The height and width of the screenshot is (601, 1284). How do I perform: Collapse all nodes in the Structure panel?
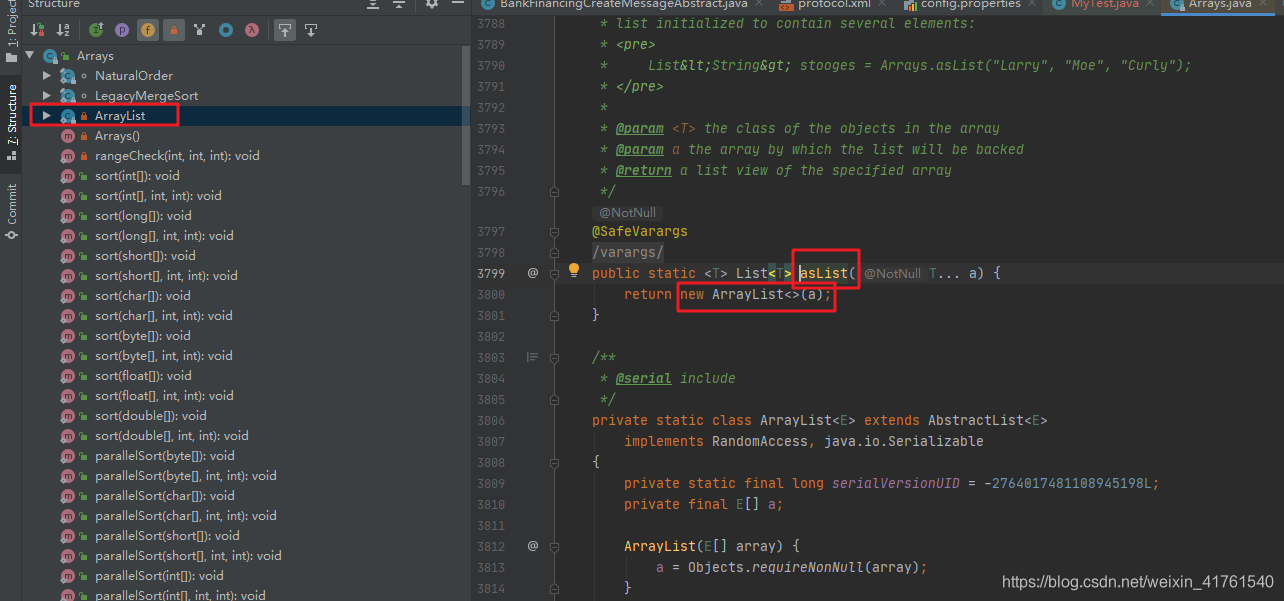click(x=397, y=6)
